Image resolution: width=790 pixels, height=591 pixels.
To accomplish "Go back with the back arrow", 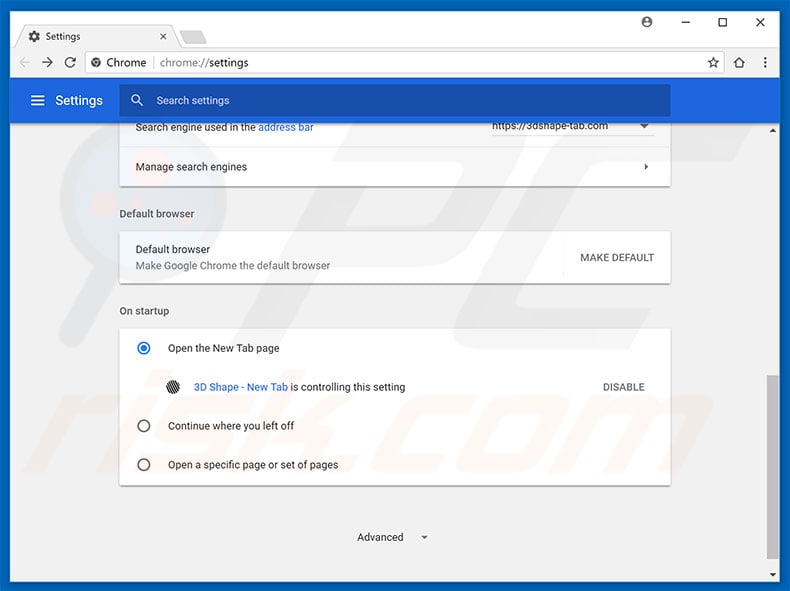I will (x=24, y=62).
